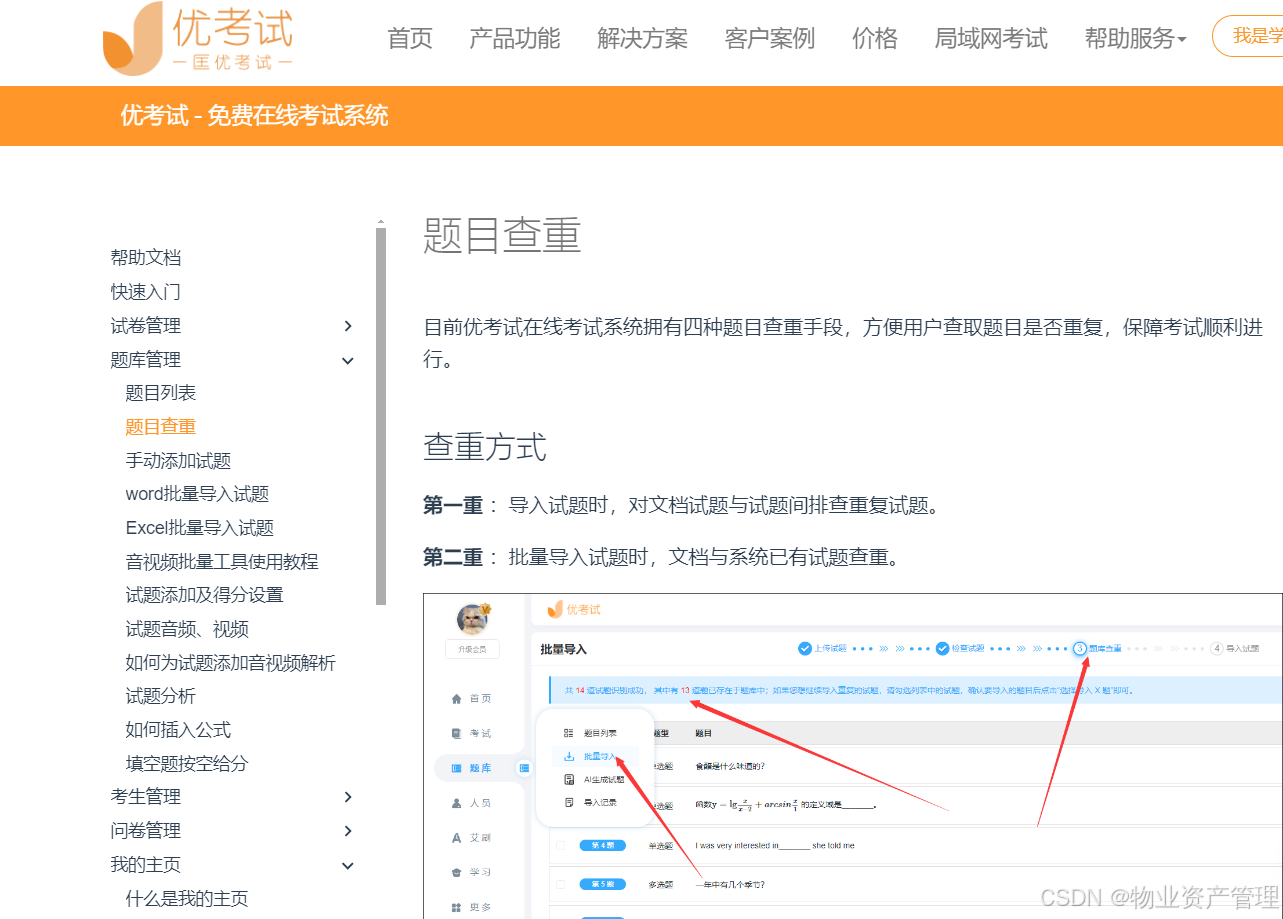The image size is (1283, 919).
Task: Open 试题音频、视频 in the sidebar
Action: point(187,629)
